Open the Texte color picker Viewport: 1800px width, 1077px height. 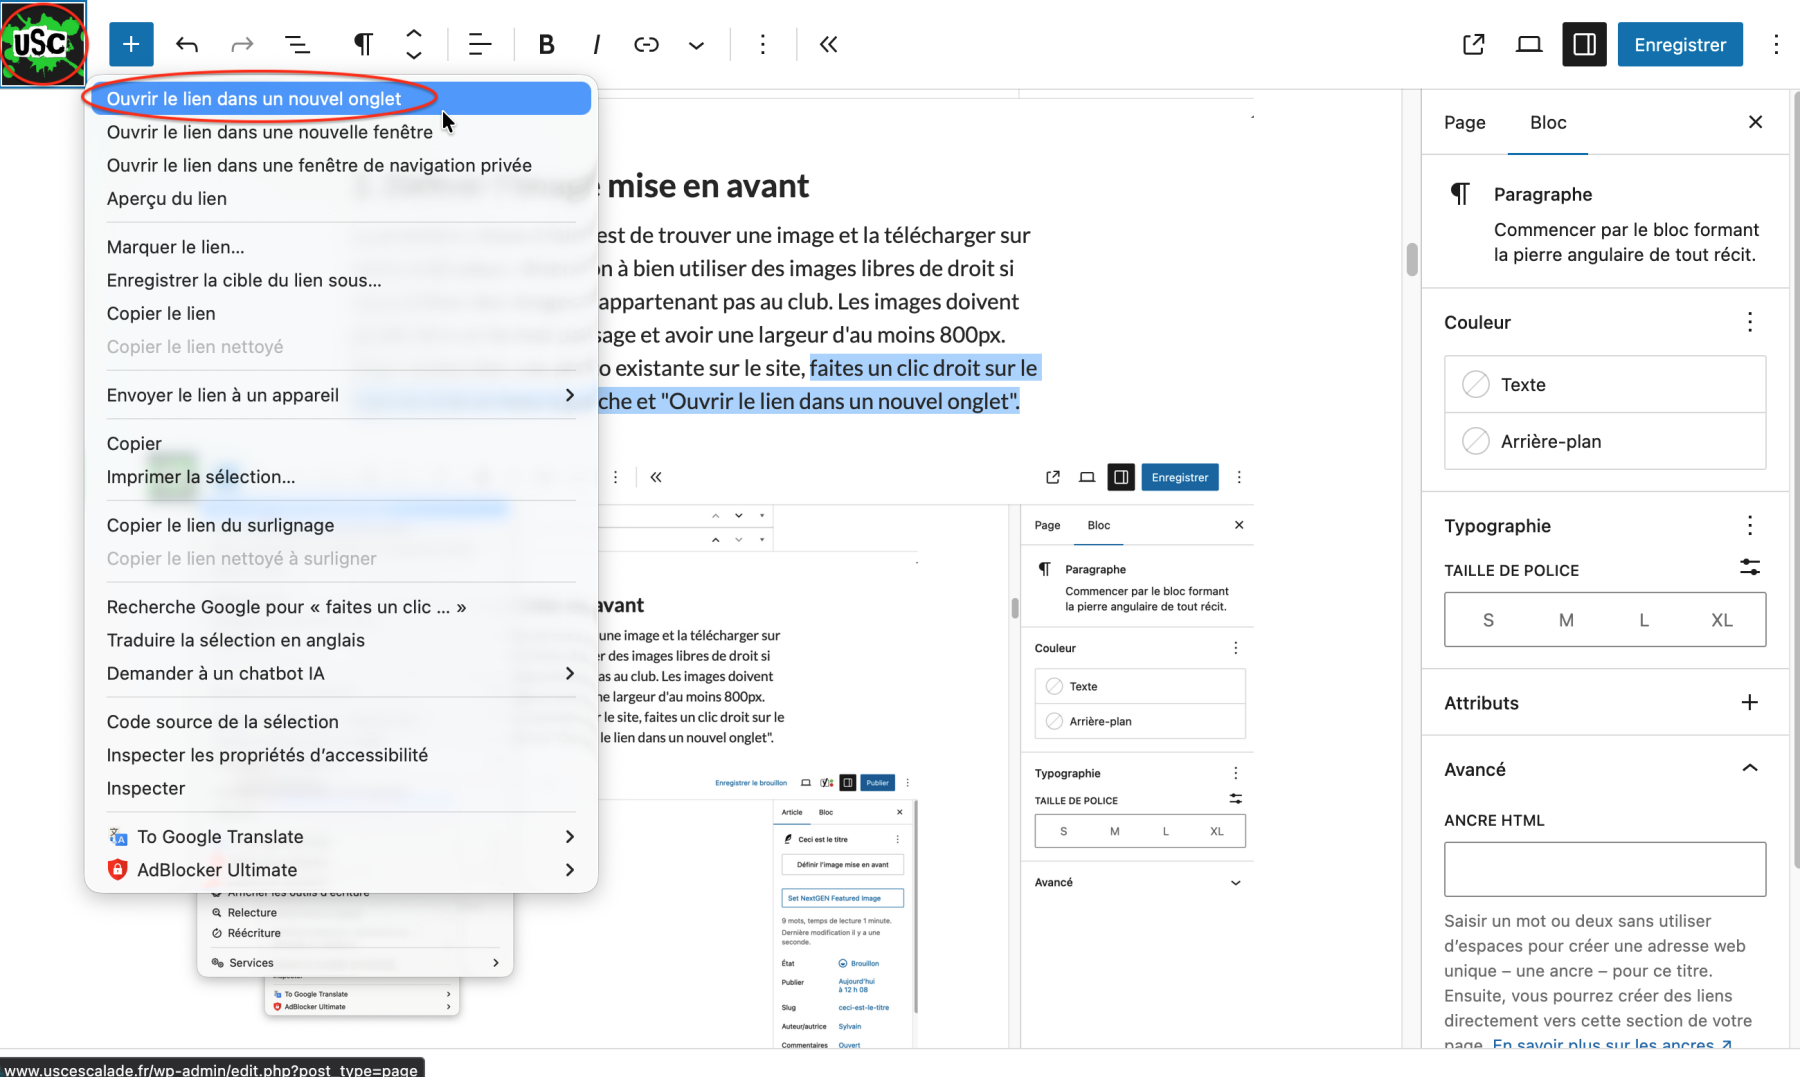tap(1604, 384)
